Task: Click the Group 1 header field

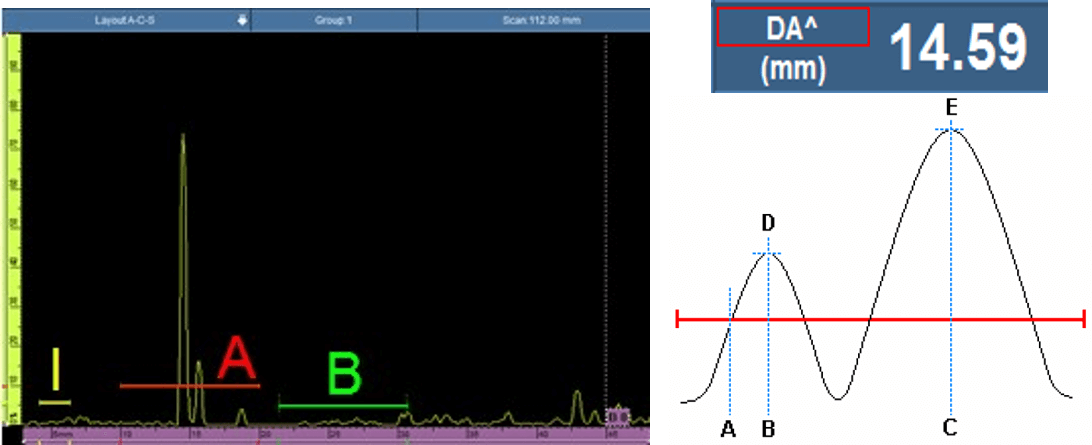Action: pyautogui.click(x=334, y=19)
